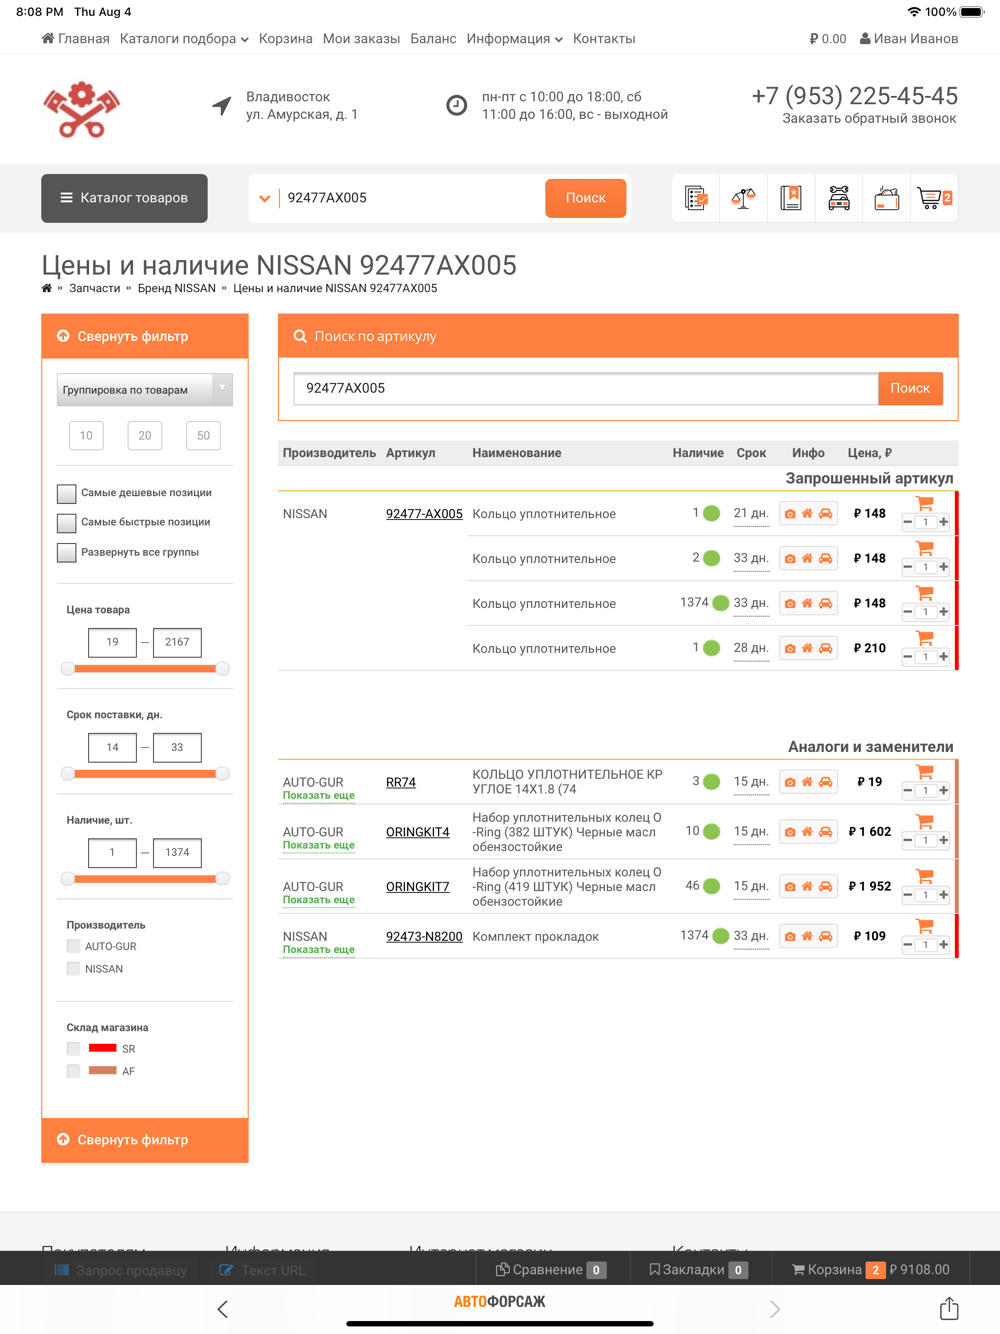Open 'Контакты' menu item
This screenshot has width=1000, height=1334.
coord(604,39)
